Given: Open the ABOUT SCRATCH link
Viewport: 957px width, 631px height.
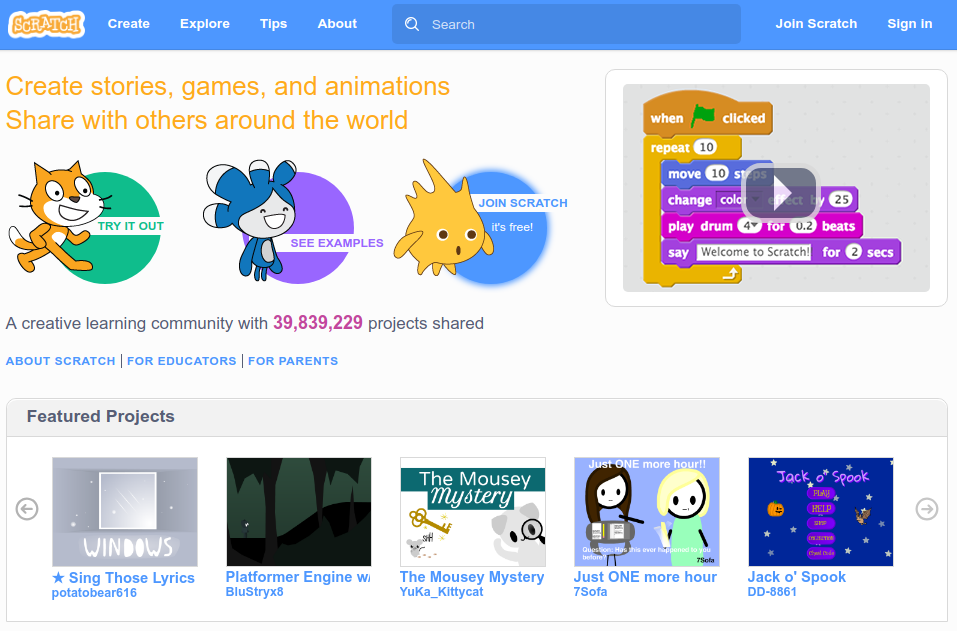Looking at the screenshot, I should pos(60,361).
